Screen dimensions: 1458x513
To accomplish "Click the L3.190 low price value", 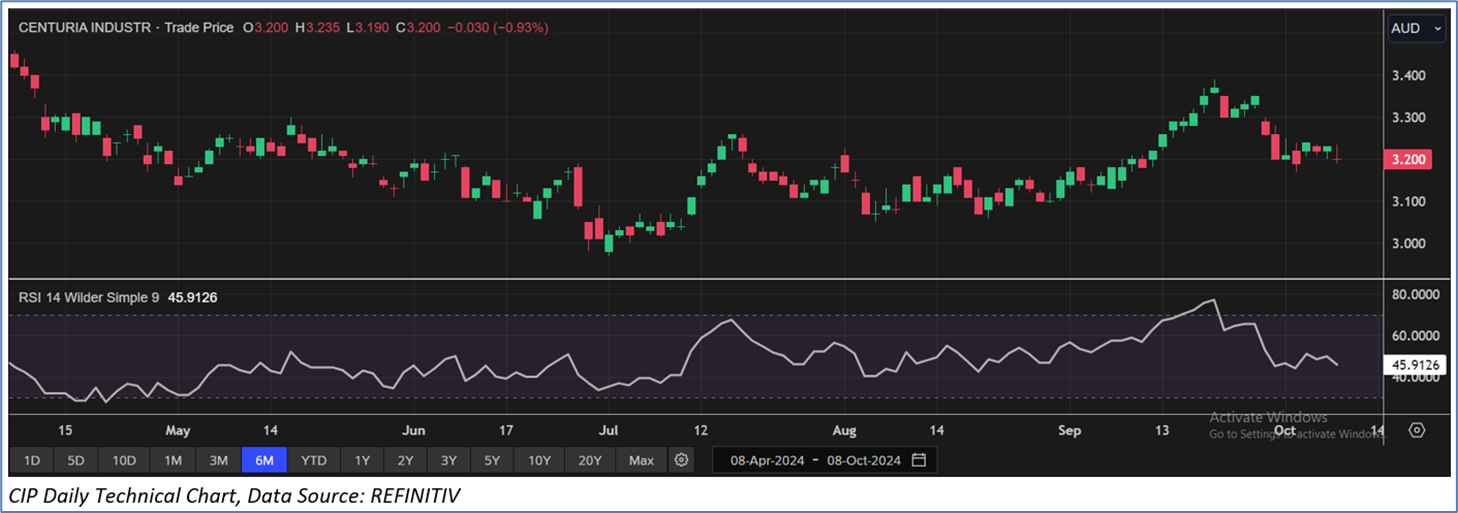I will pyautogui.click(x=370, y=28).
